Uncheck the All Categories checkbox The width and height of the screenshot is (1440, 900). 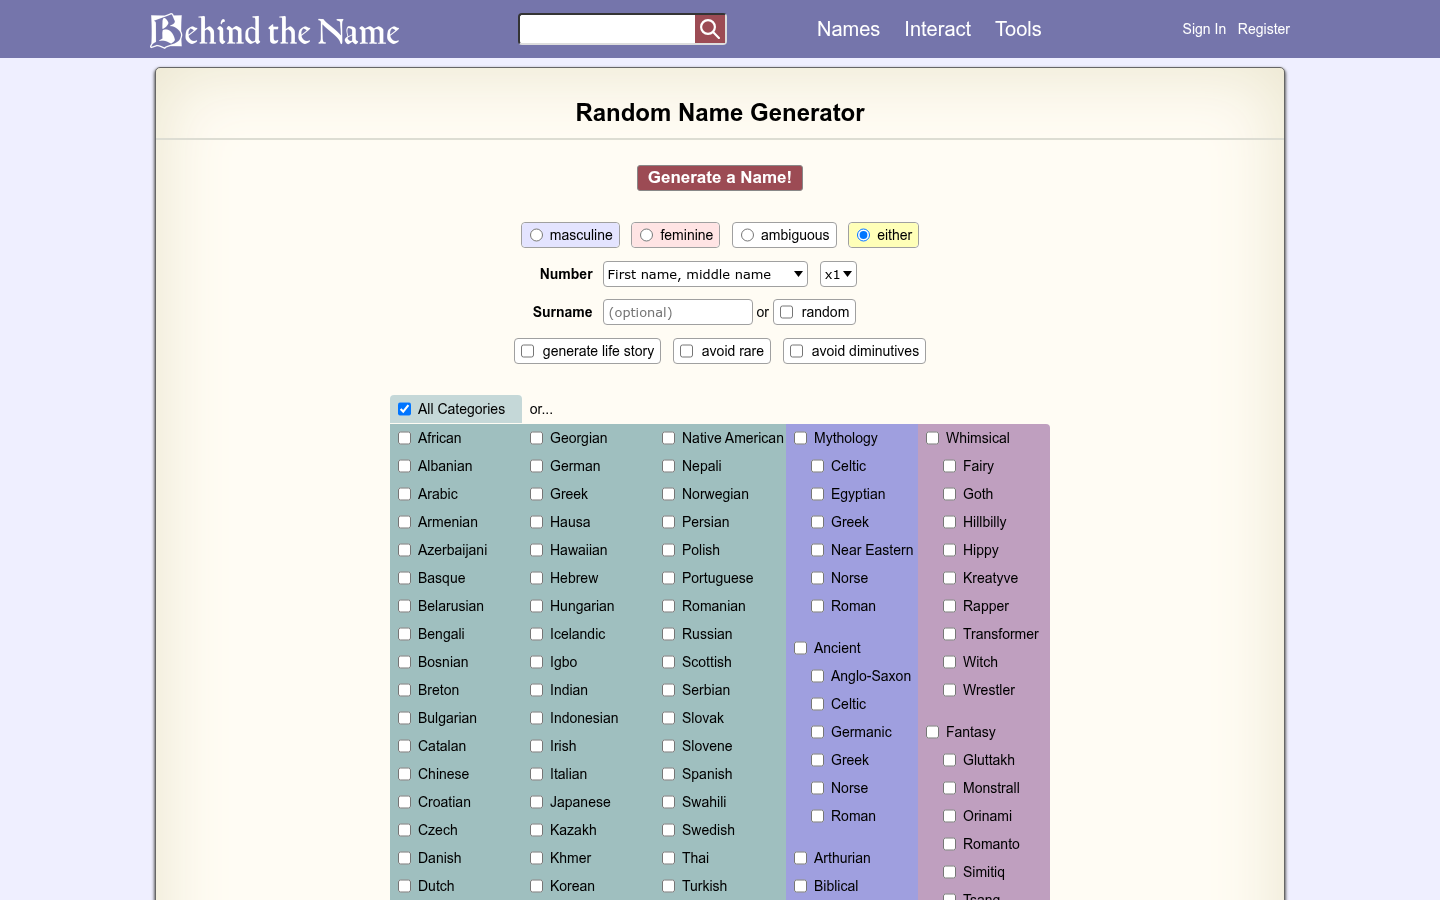[x=405, y=409]
